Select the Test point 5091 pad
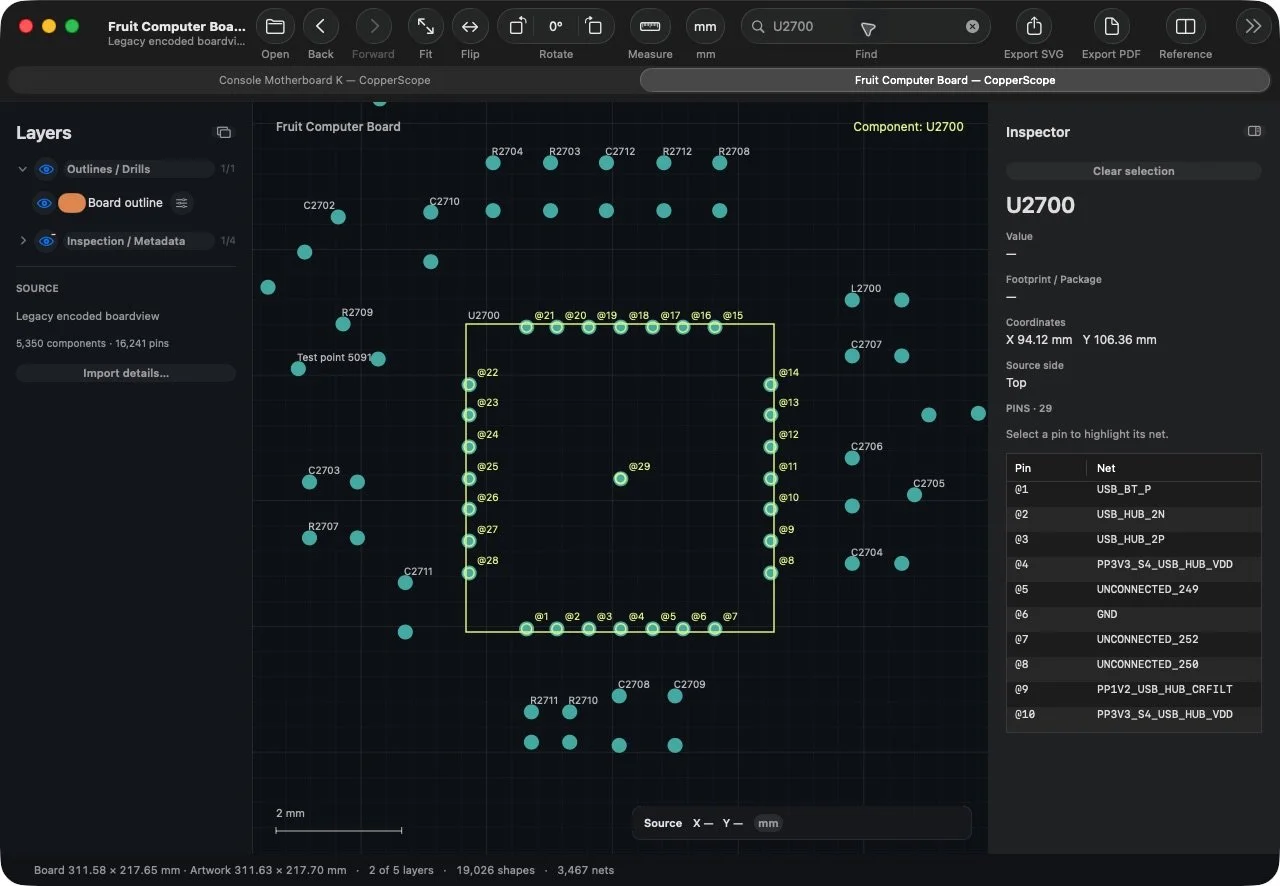 click(298, 369)
